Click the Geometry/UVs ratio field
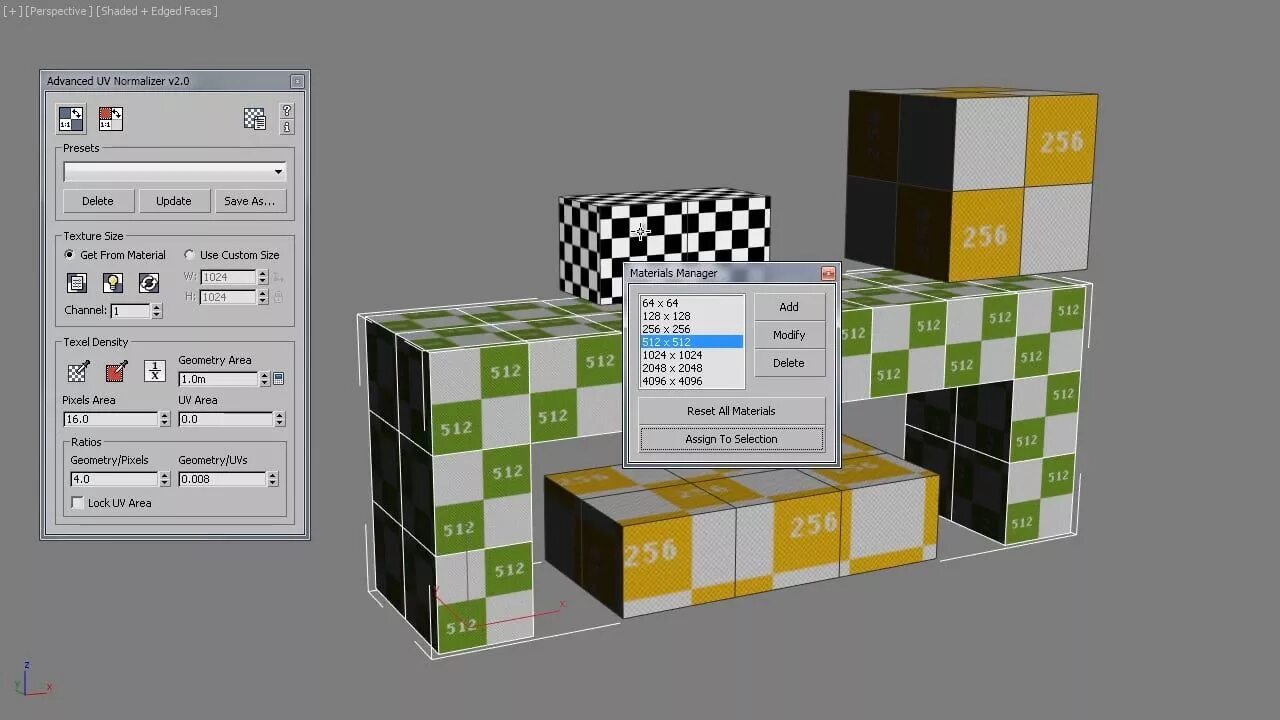The height and width of the screenshot is (720, 1280). 222,479
